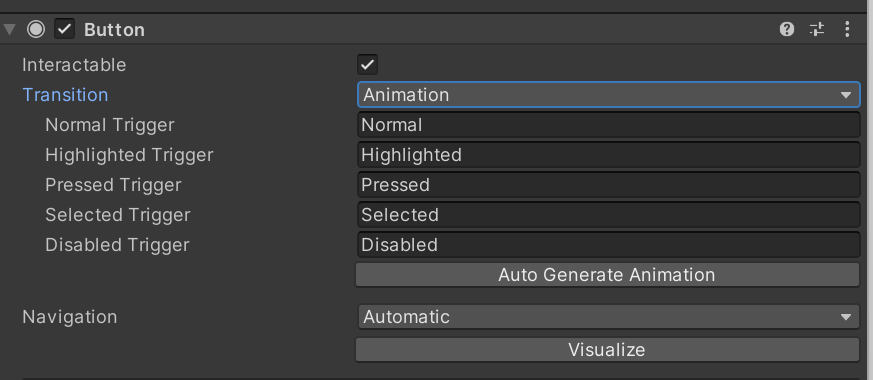Select the Transition property label
This screenshot has height=380, width=873.
(x=65, y=95)
